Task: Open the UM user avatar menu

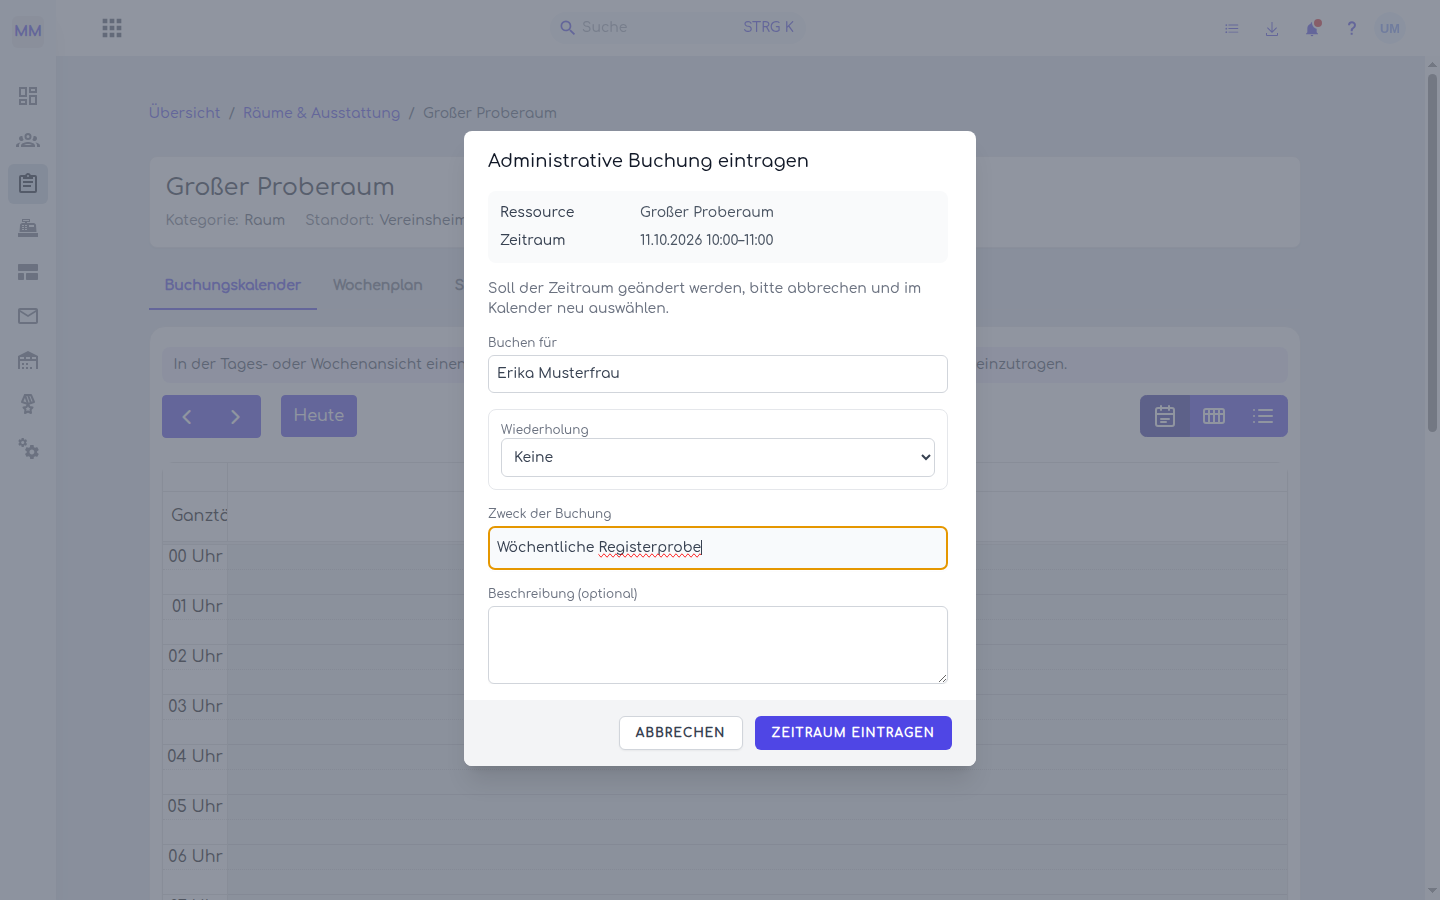Action: tap(1390, 28)
